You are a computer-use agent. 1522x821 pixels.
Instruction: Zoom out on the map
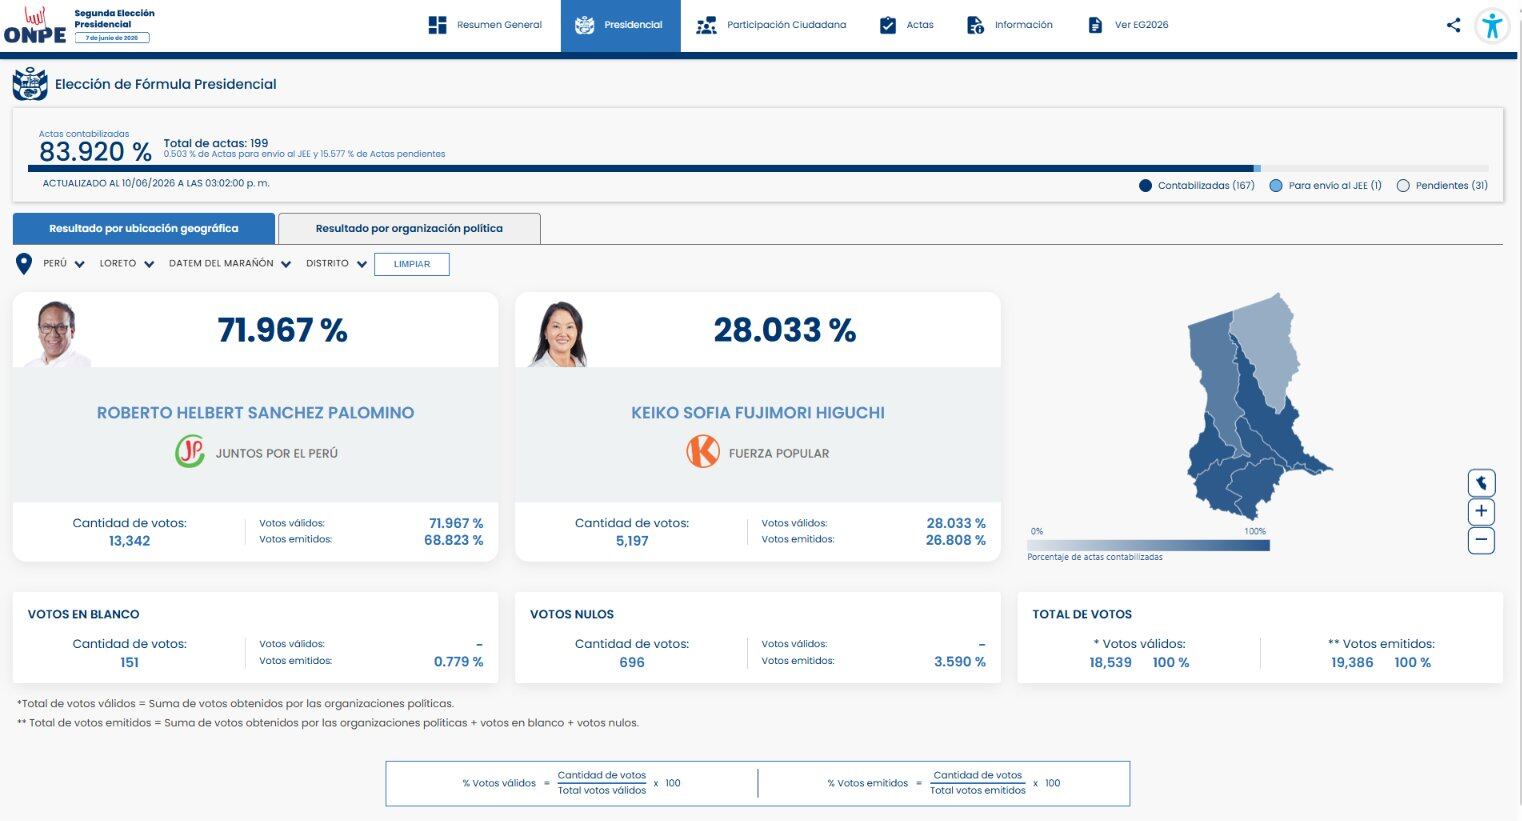pyautogui.click(x=1481, y=541)
